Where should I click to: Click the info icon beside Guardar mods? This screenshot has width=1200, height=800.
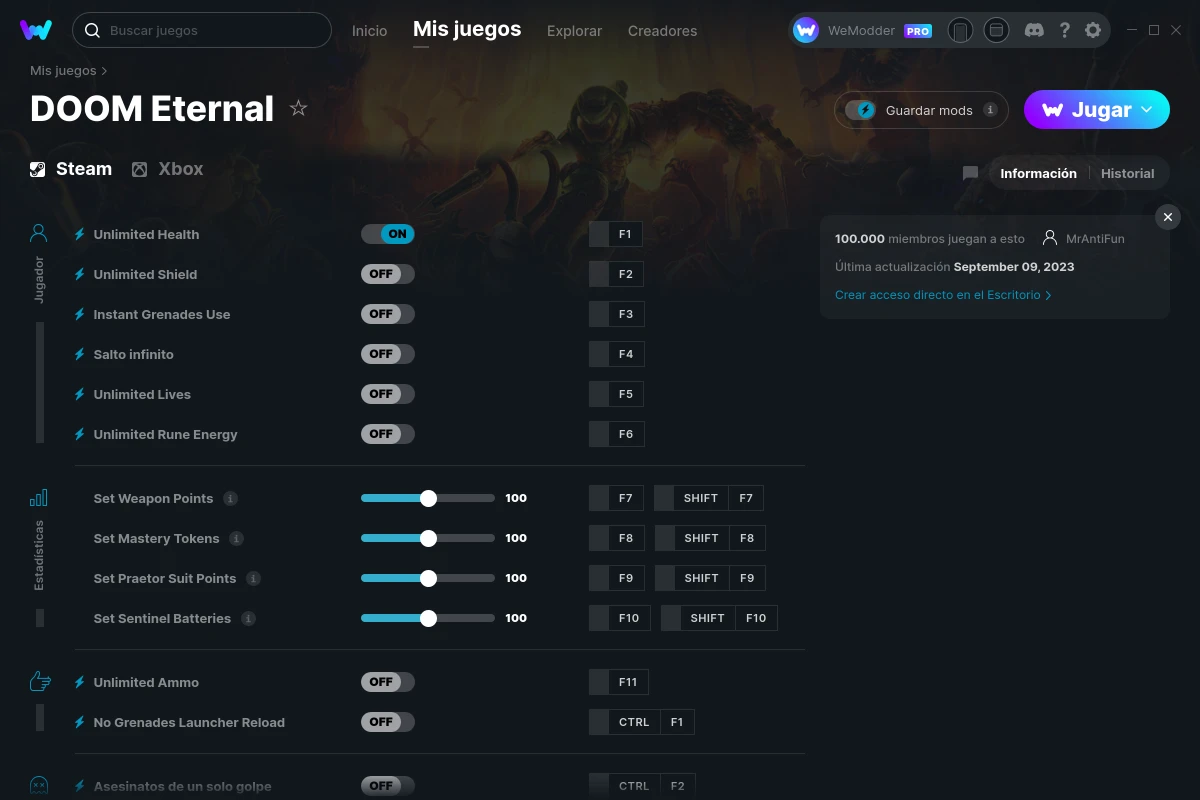pos(990,110)
